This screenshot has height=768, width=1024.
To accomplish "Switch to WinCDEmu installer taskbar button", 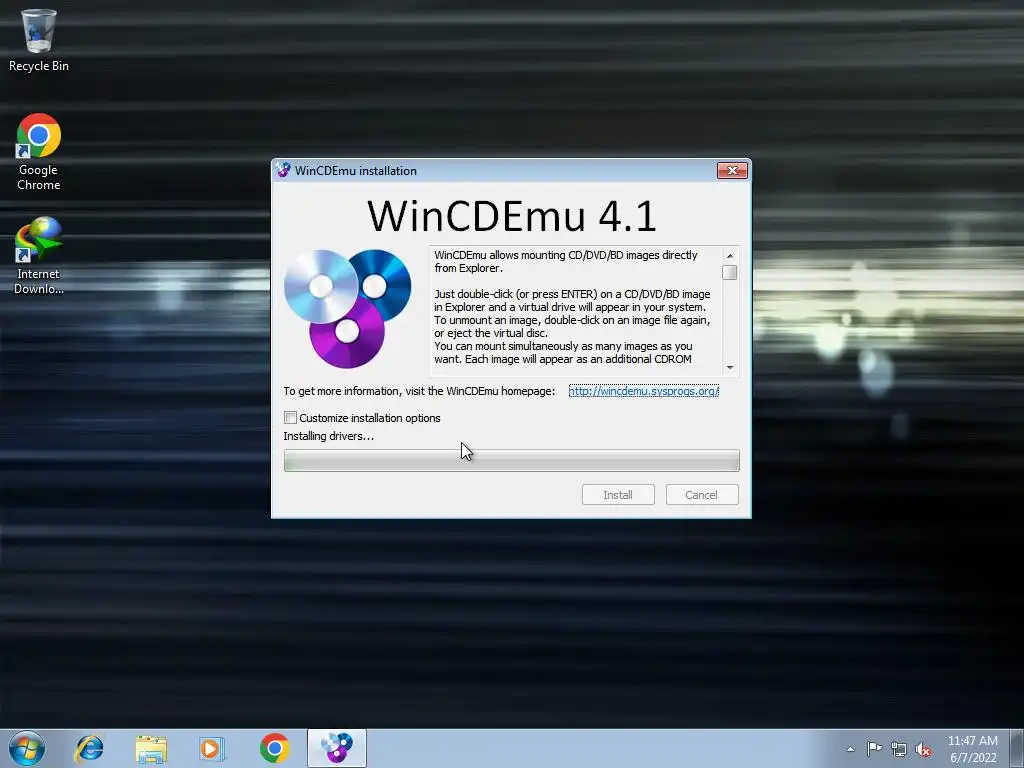I will (x=337, y=748).
